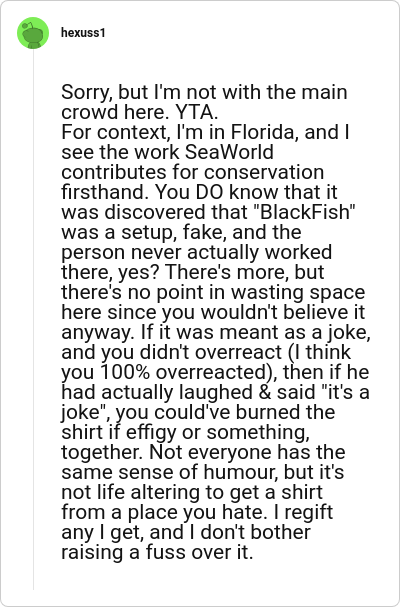Click the word "firsthand" in the comment
Screen dimensions: 400x607
pyautogui.click(x=104, y=192)
